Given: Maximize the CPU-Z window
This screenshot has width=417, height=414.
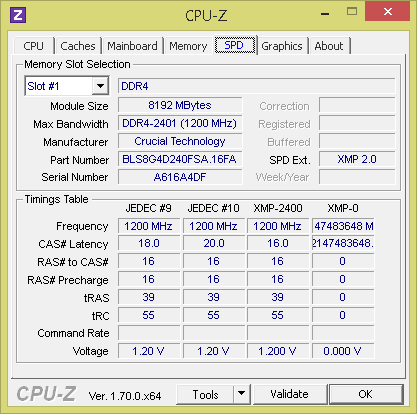Looking at the screenshot, I should [352, 12].
